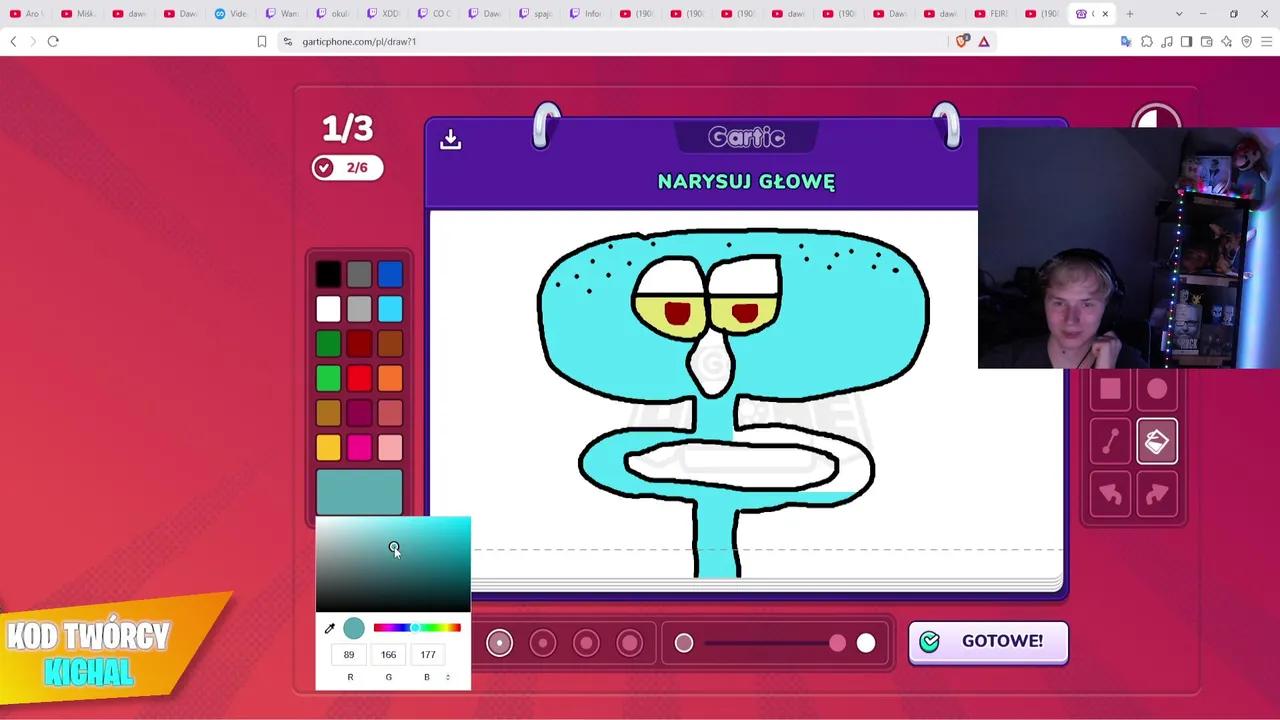
Task: Bookmark this page in the address bar
Action: click(262, 41)
